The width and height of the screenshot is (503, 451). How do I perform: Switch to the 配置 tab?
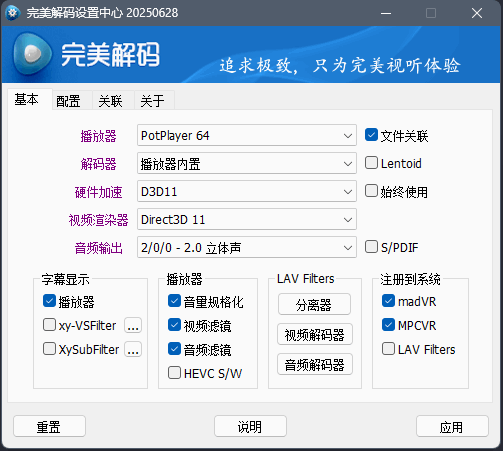68,101
